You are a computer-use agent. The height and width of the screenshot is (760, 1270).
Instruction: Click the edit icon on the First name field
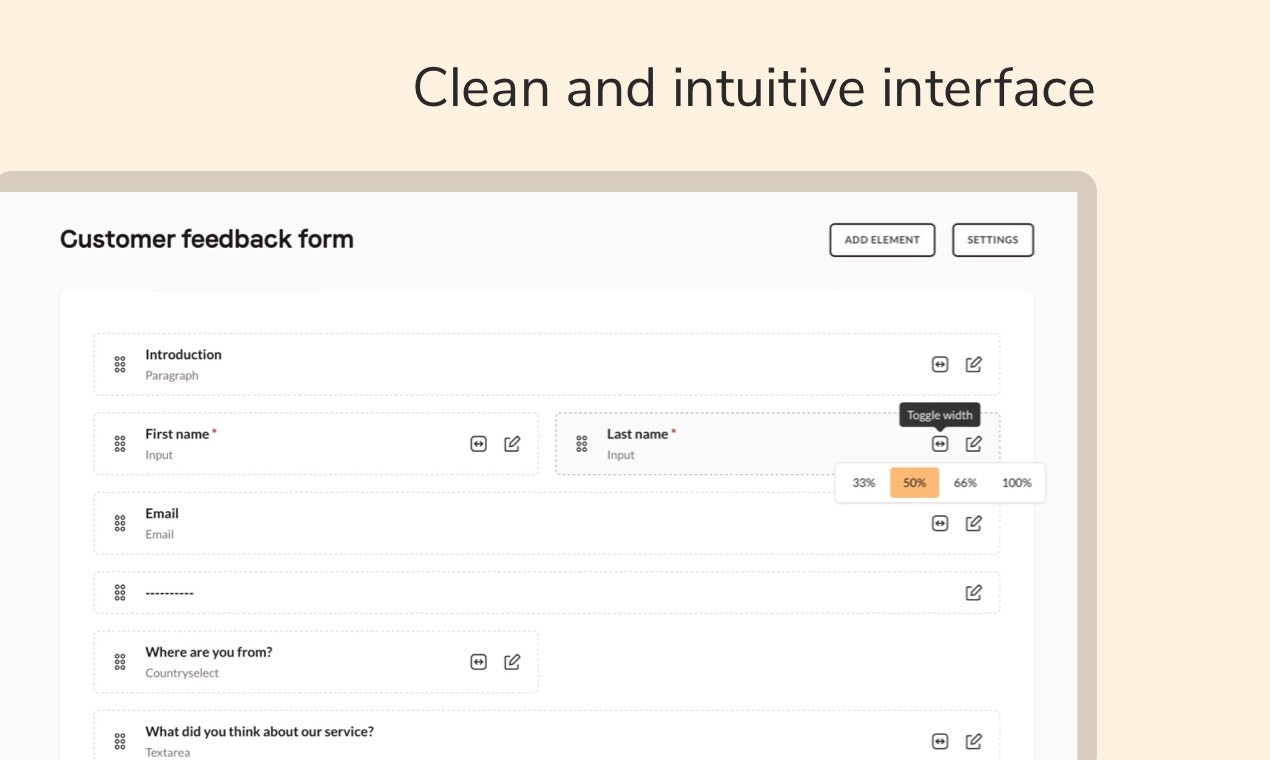512,443
